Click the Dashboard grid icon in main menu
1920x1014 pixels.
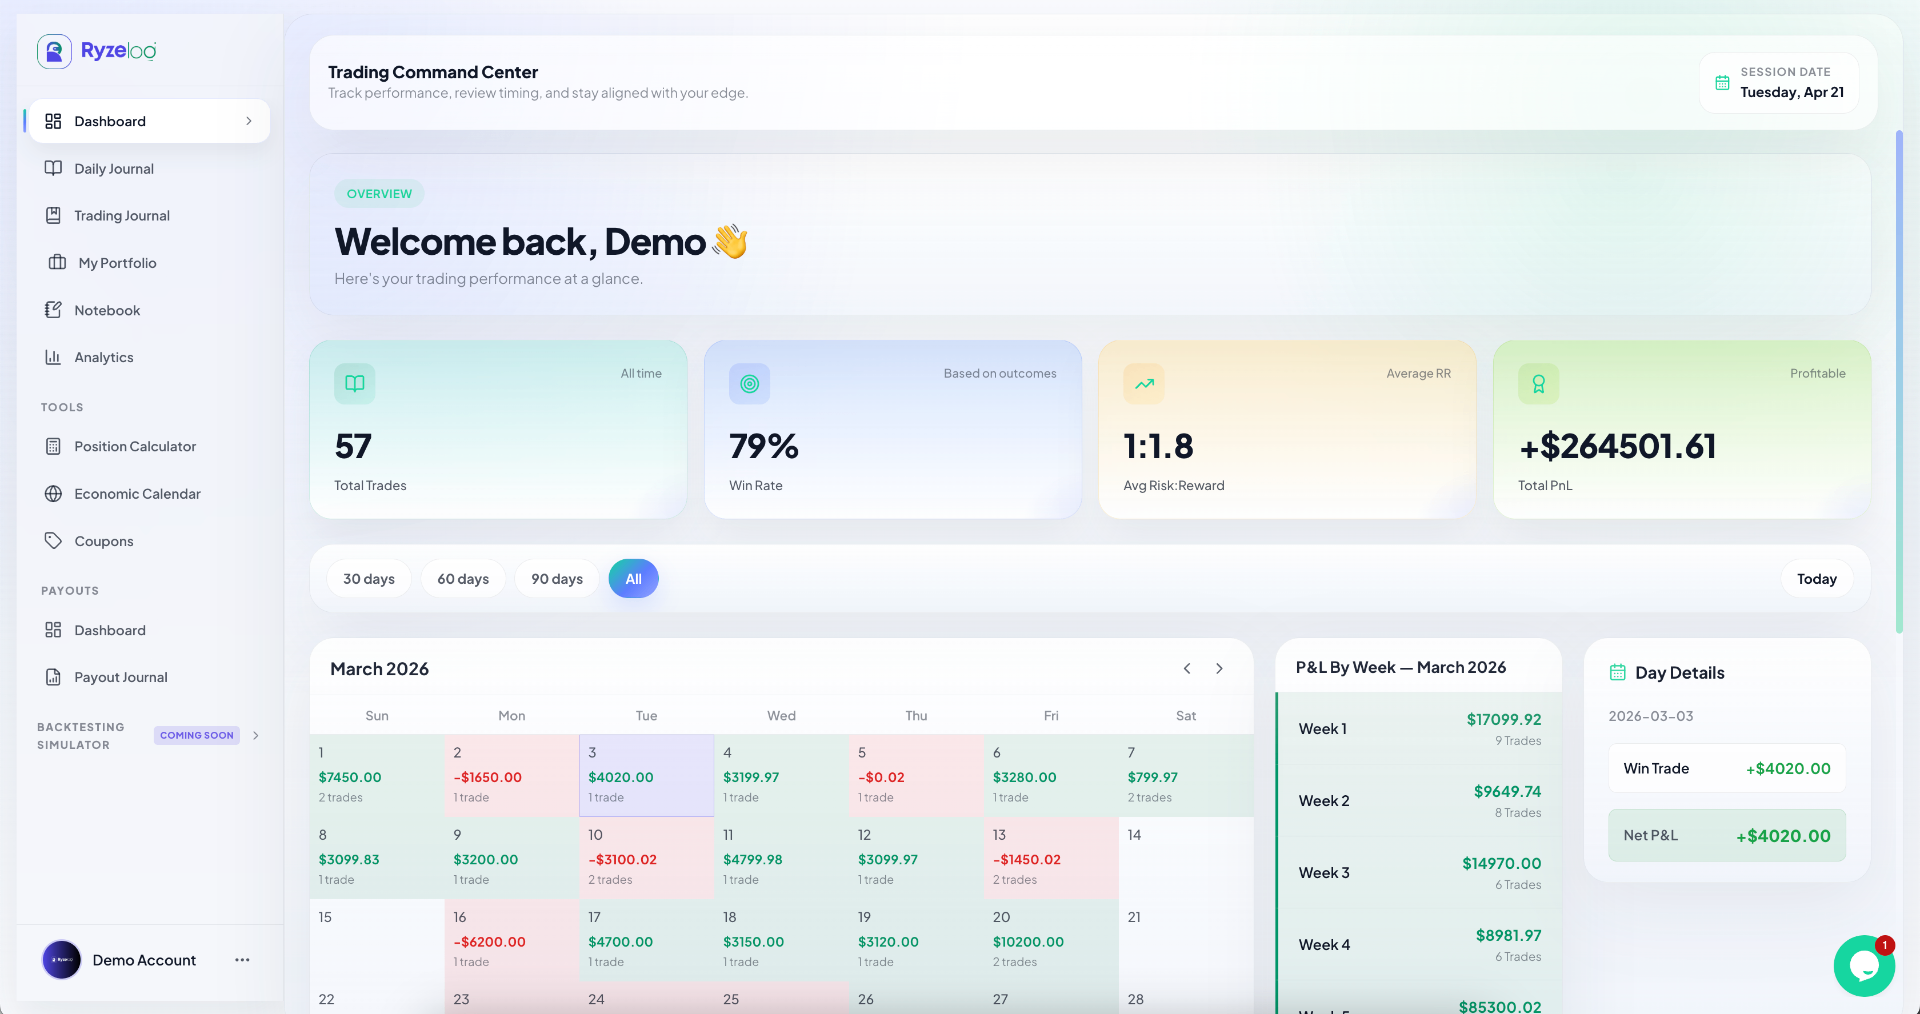[53, 121]
